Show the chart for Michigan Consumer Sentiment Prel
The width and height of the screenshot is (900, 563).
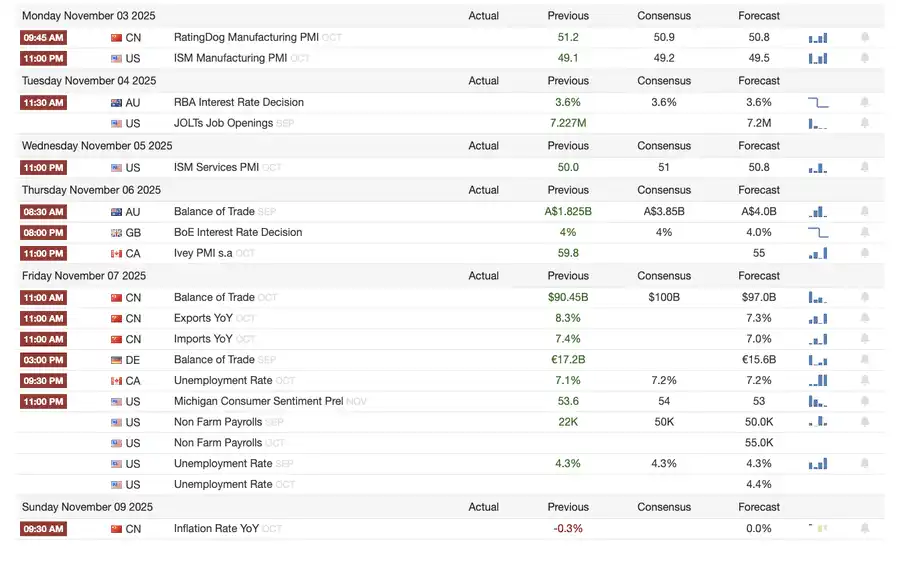(818, 402)
